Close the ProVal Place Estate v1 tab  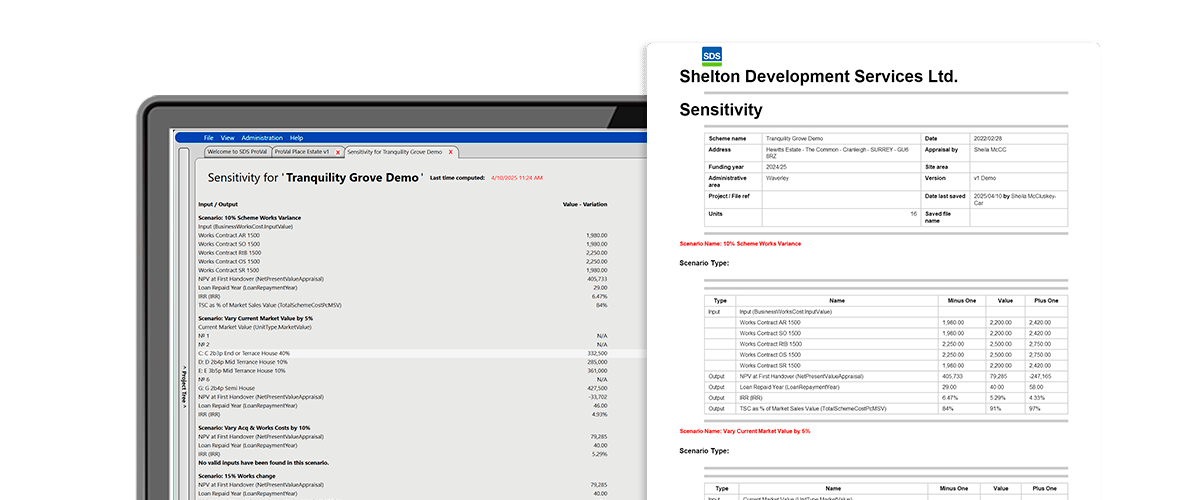pos(338,152)
